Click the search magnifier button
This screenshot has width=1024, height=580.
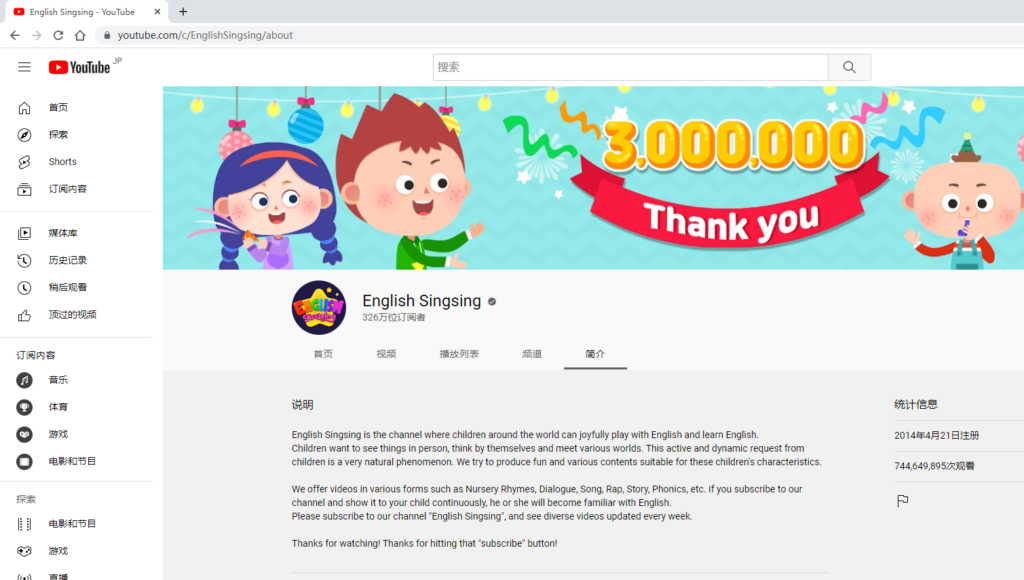[849, 67]
